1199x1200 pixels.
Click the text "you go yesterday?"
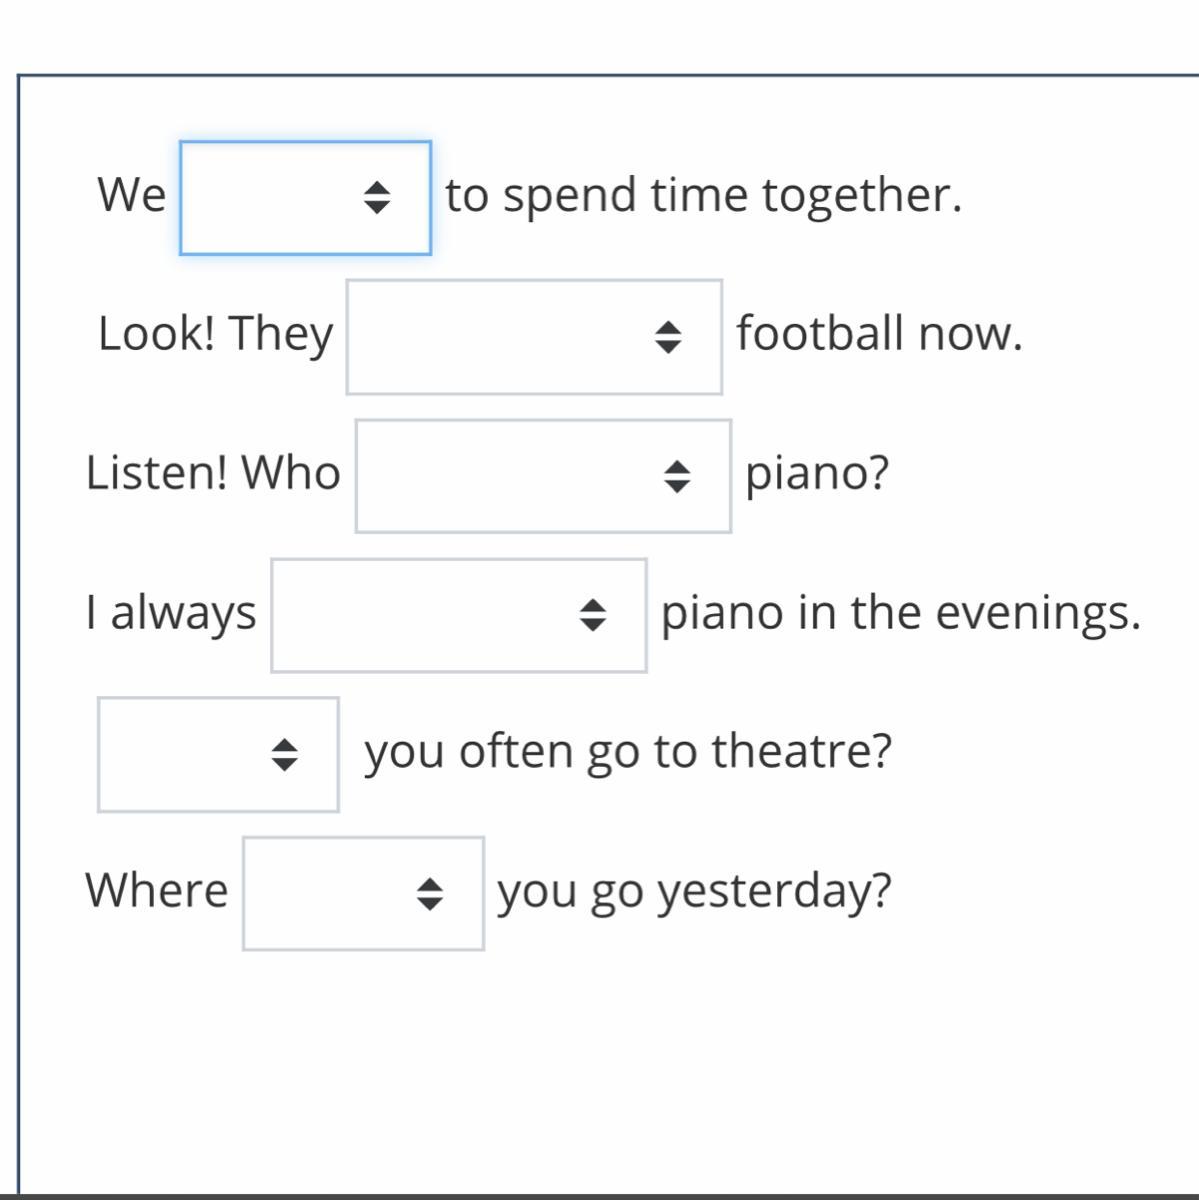[x=694, y=890]
